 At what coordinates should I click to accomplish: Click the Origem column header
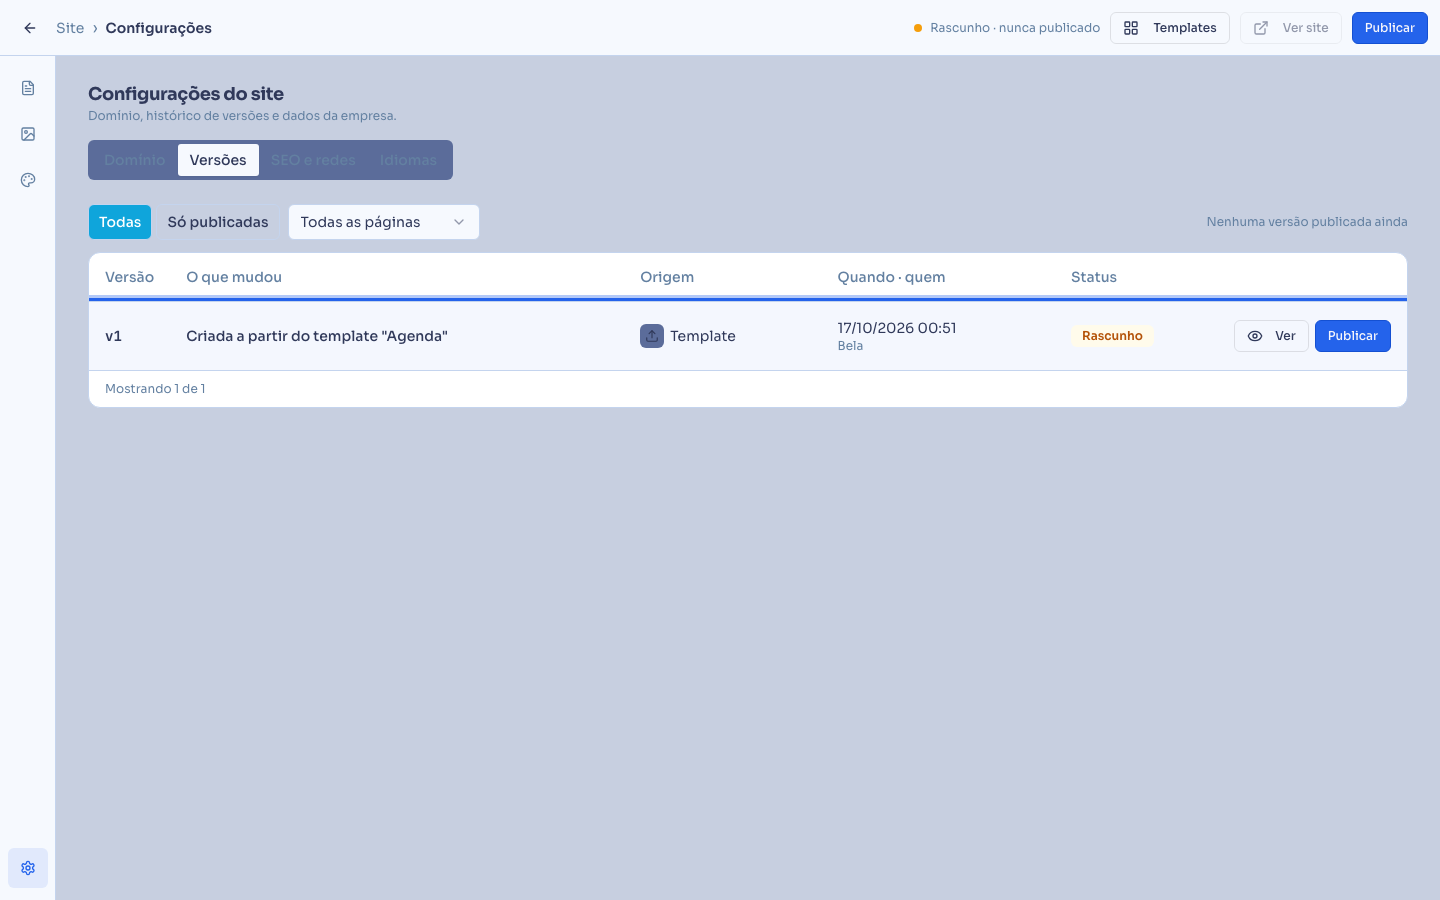(x=667, y=277)
